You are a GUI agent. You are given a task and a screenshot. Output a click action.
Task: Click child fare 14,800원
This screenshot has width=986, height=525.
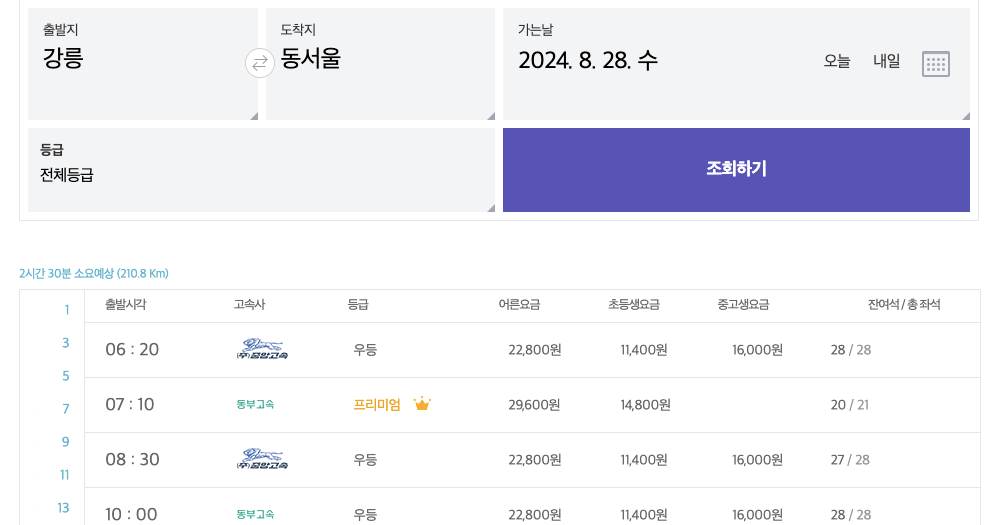click(645, 405)
